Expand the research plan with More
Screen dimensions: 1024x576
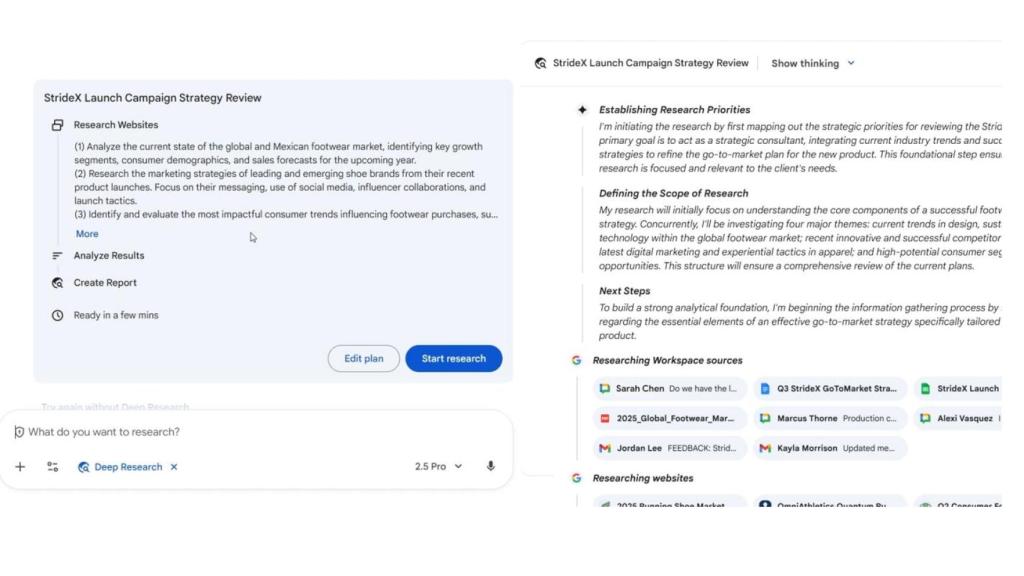coord(87,234)
